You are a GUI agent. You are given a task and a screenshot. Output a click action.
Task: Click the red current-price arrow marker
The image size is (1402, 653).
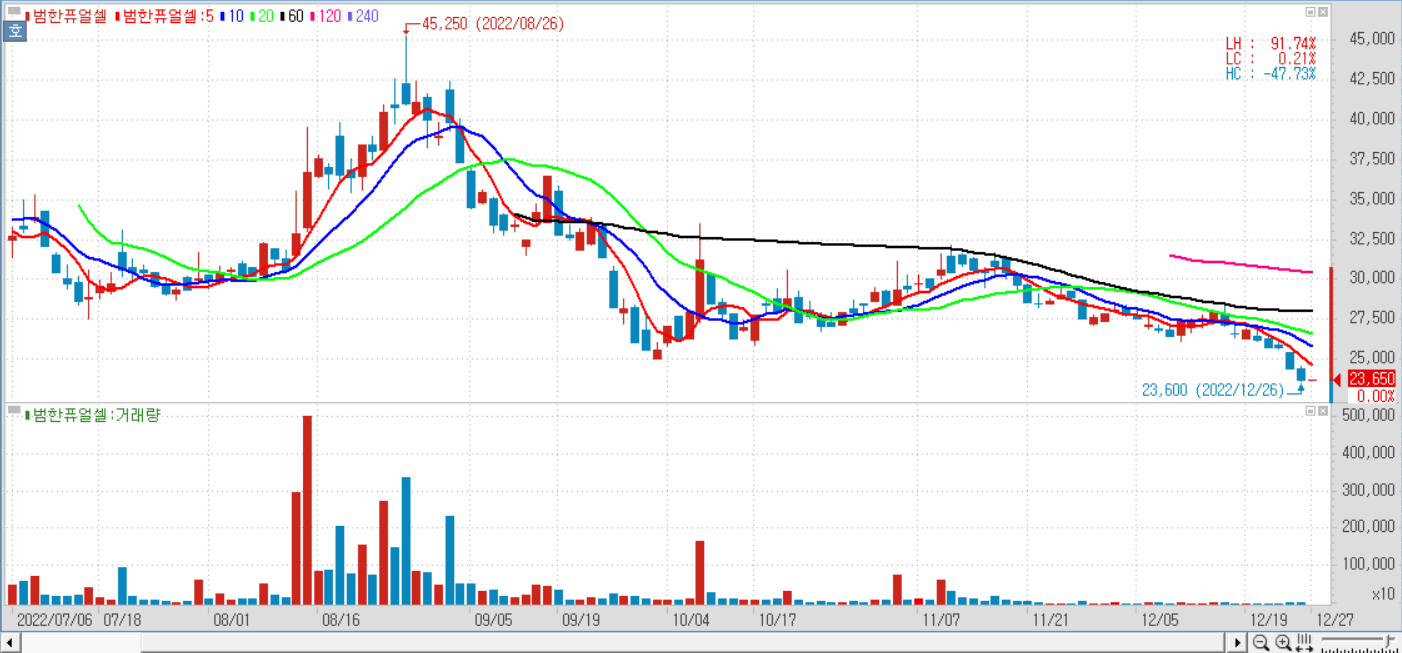click(1339, 378)
